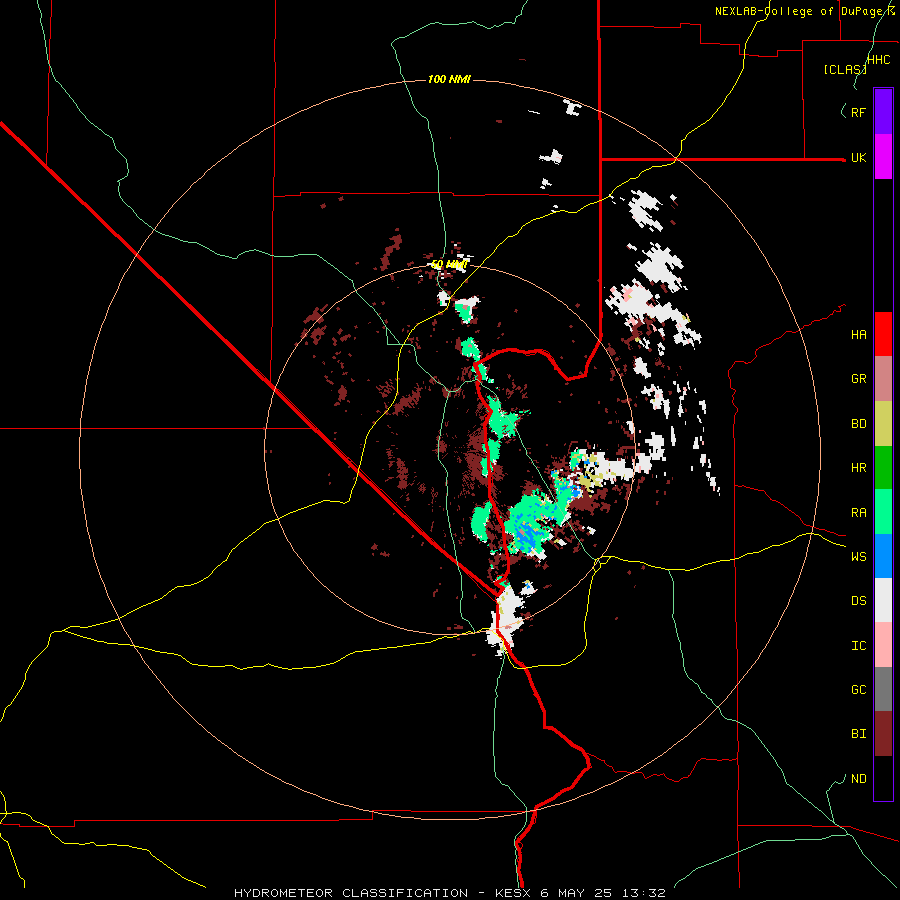Image resolution: width=900 pixels, height=900 pixels.
Task: Click the [CLAS] legend heading
Action: click(845, 69)
